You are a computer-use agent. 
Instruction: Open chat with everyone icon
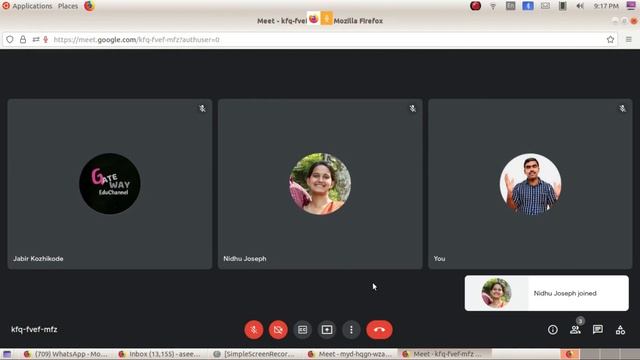598,329
